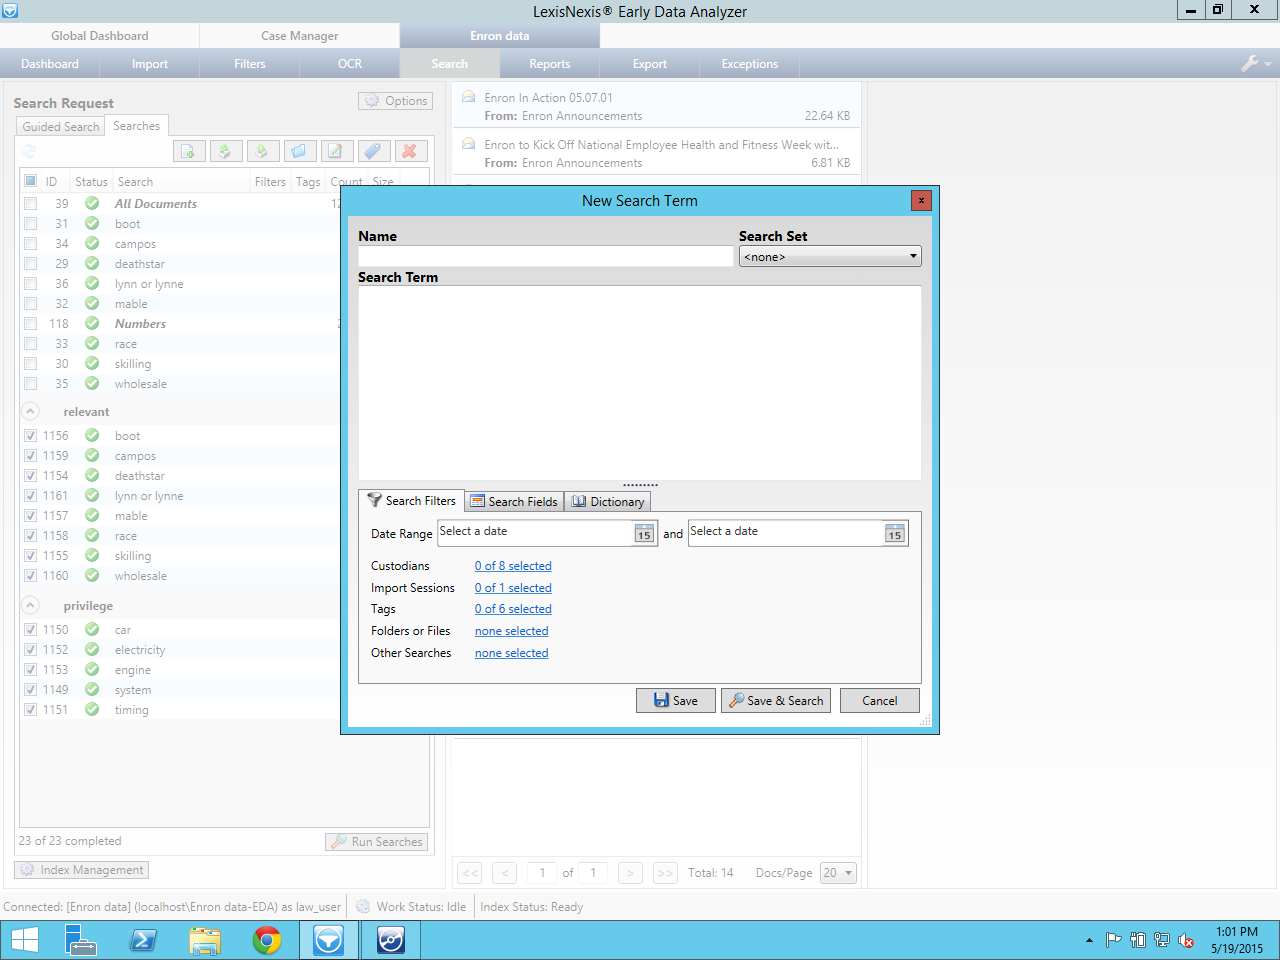Go to the previous results page
1280x960 pixels.
[505, 873]
